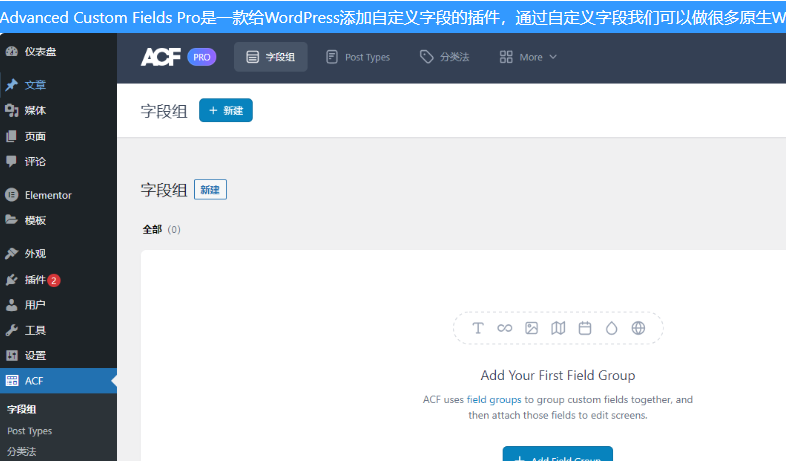Expand the More dropdown chevron
This screenshot has height=461, width=786.
click(553, 57)
